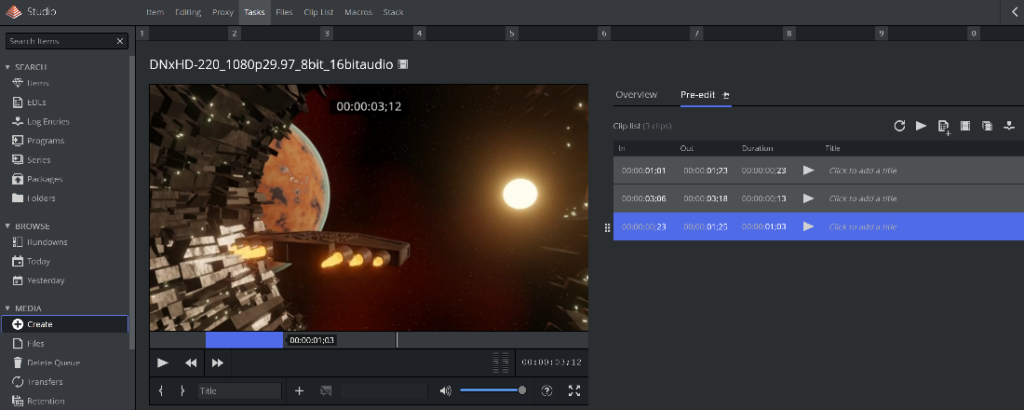The image size is (1024, 410).
Task: Open Delete Queue in the sidebar
Action: point(53,362)
